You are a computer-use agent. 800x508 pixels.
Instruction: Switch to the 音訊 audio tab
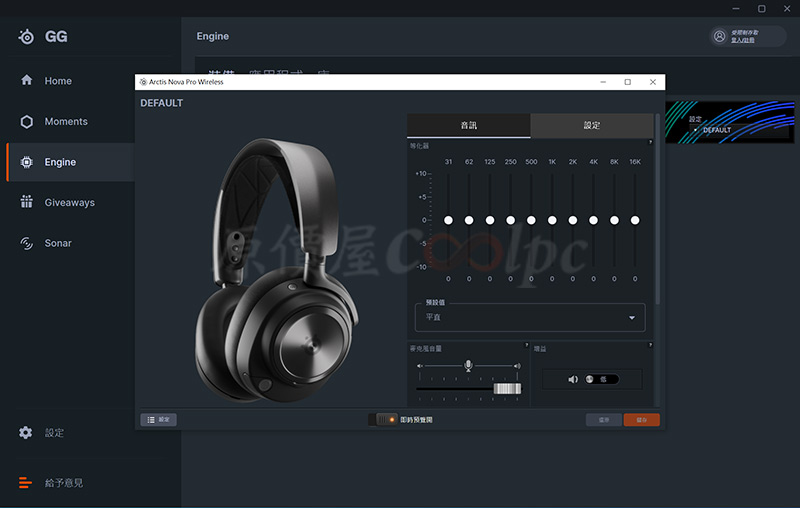coord(468,125)
